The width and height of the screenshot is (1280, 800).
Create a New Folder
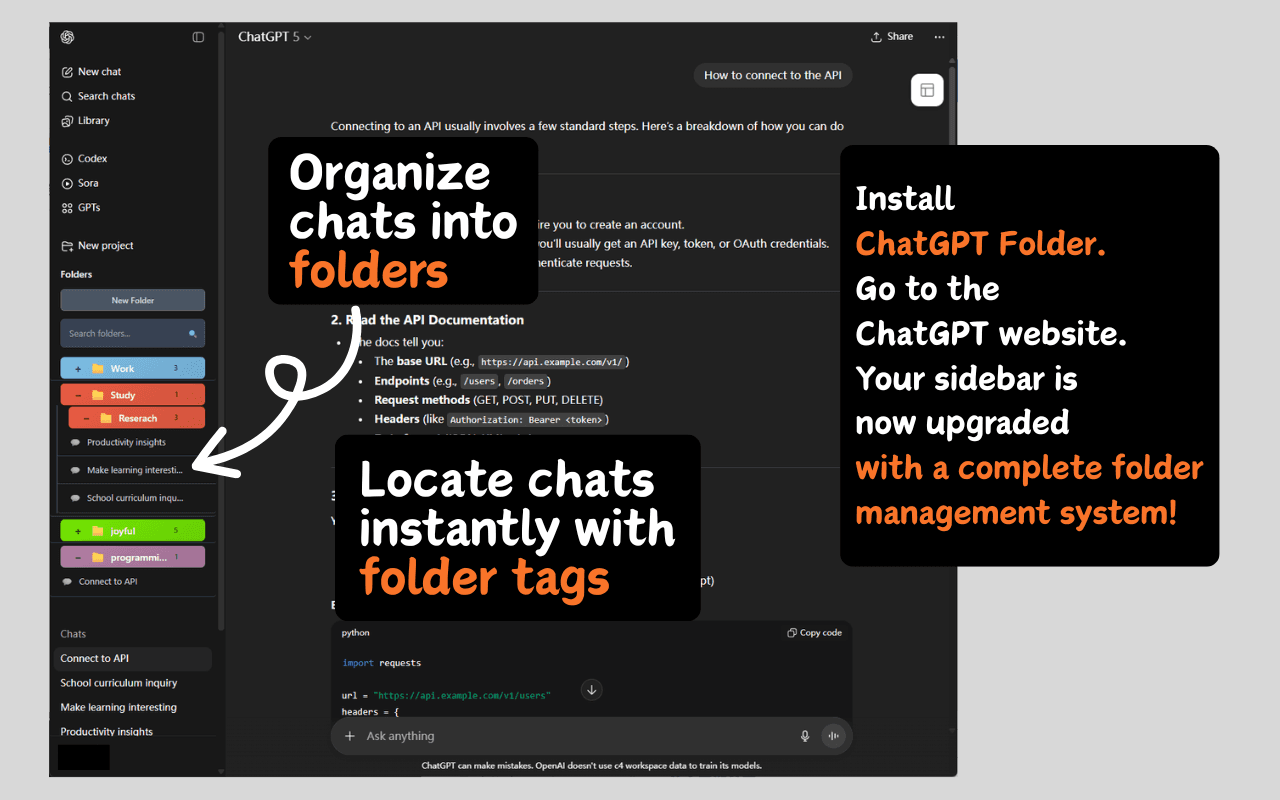(x=132, y=300)
